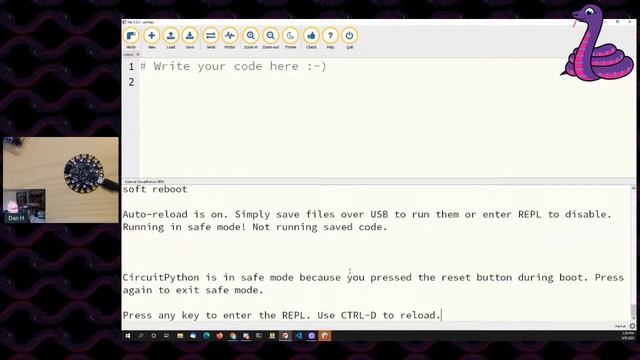The image size is (640, 360).
Task: Create a new file with New button
Action: pos(151,38)
